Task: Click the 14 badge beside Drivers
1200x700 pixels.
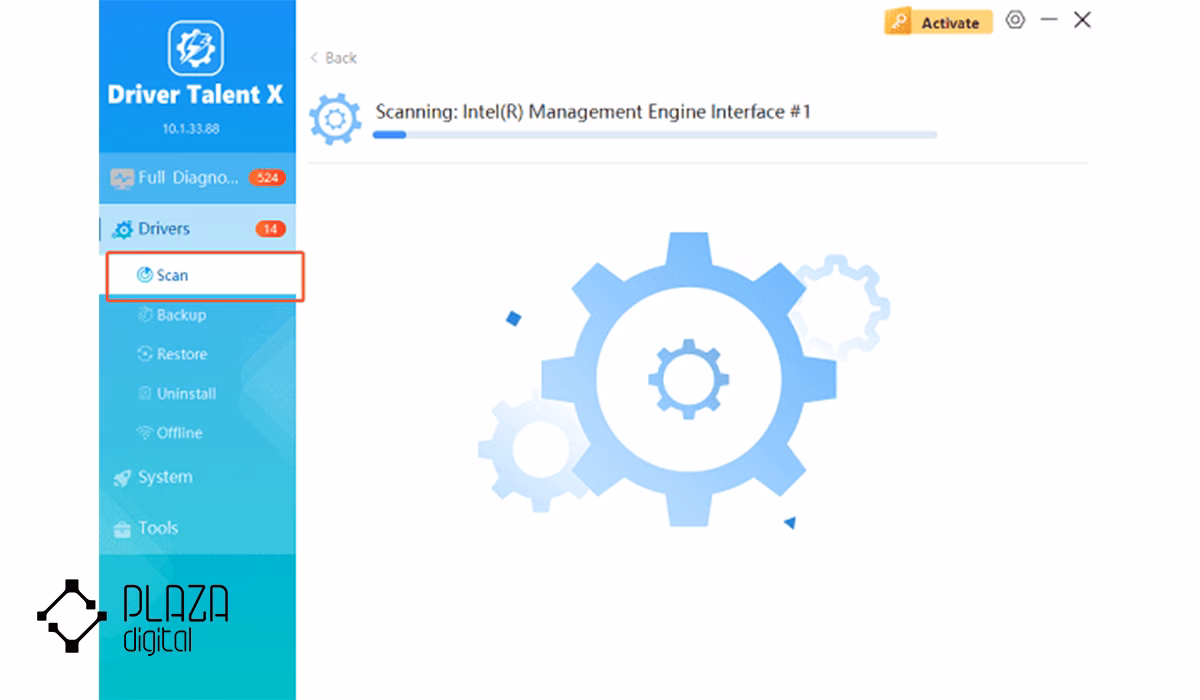Action: (x=270, y=229)
